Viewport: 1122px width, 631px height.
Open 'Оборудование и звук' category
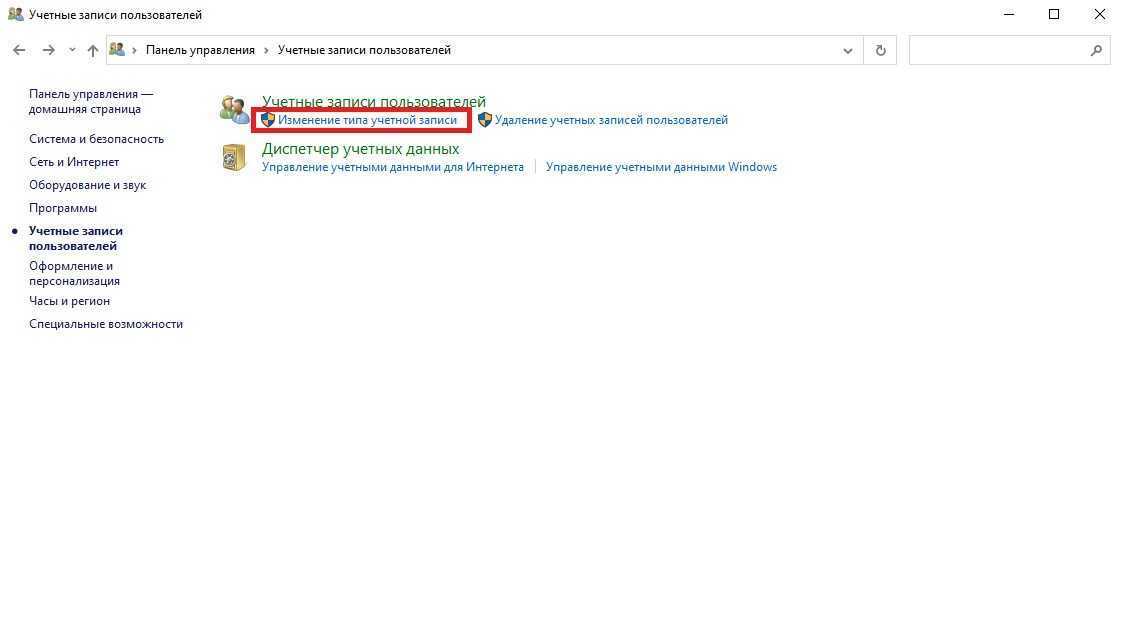pyautogui.click(x=87, y=185)
